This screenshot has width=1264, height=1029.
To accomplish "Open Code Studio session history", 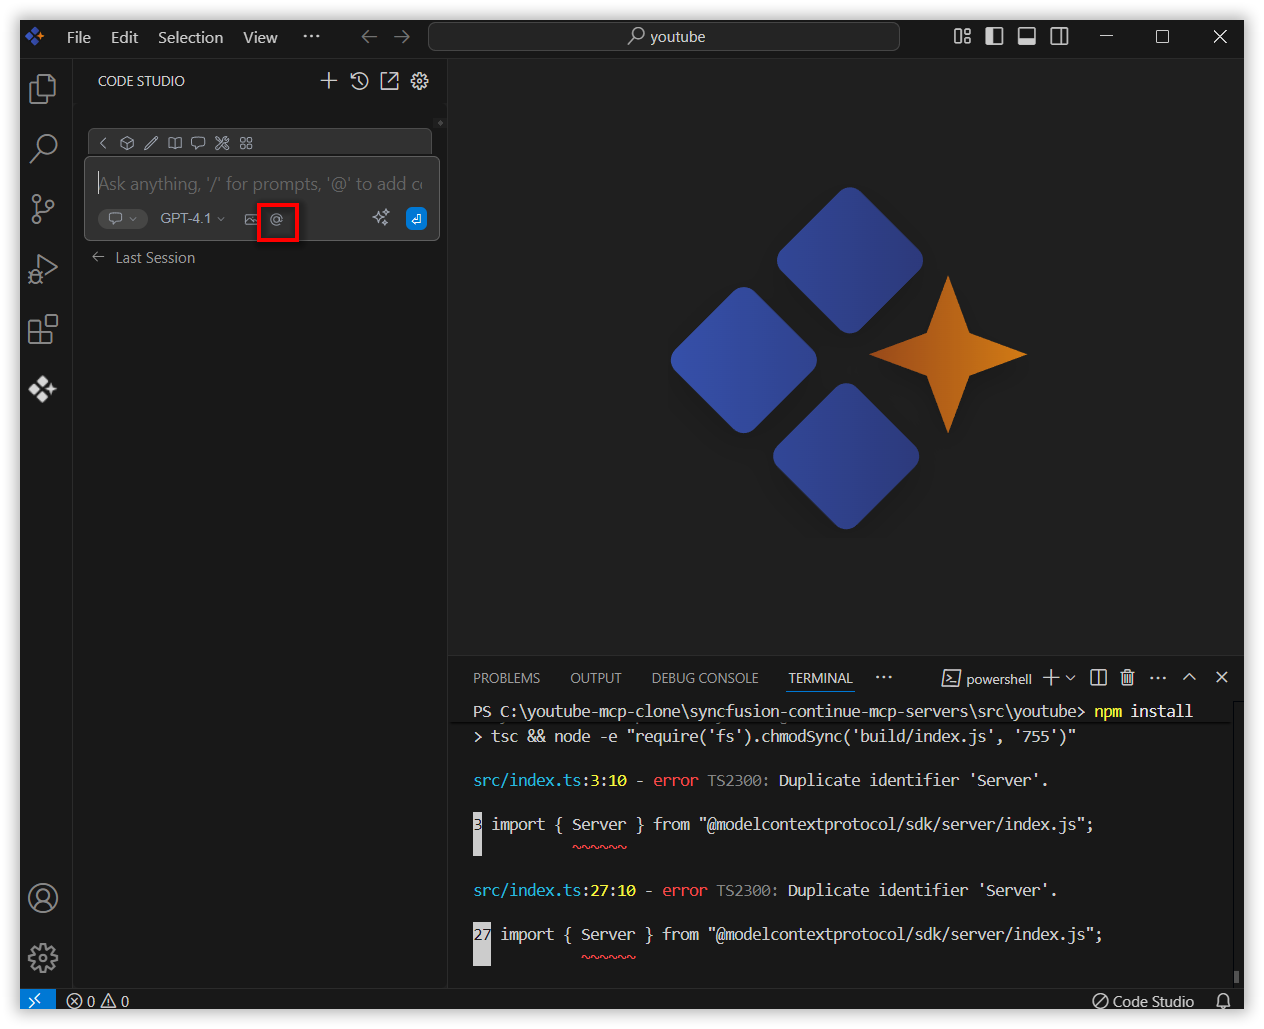I will tap(359, 81).
